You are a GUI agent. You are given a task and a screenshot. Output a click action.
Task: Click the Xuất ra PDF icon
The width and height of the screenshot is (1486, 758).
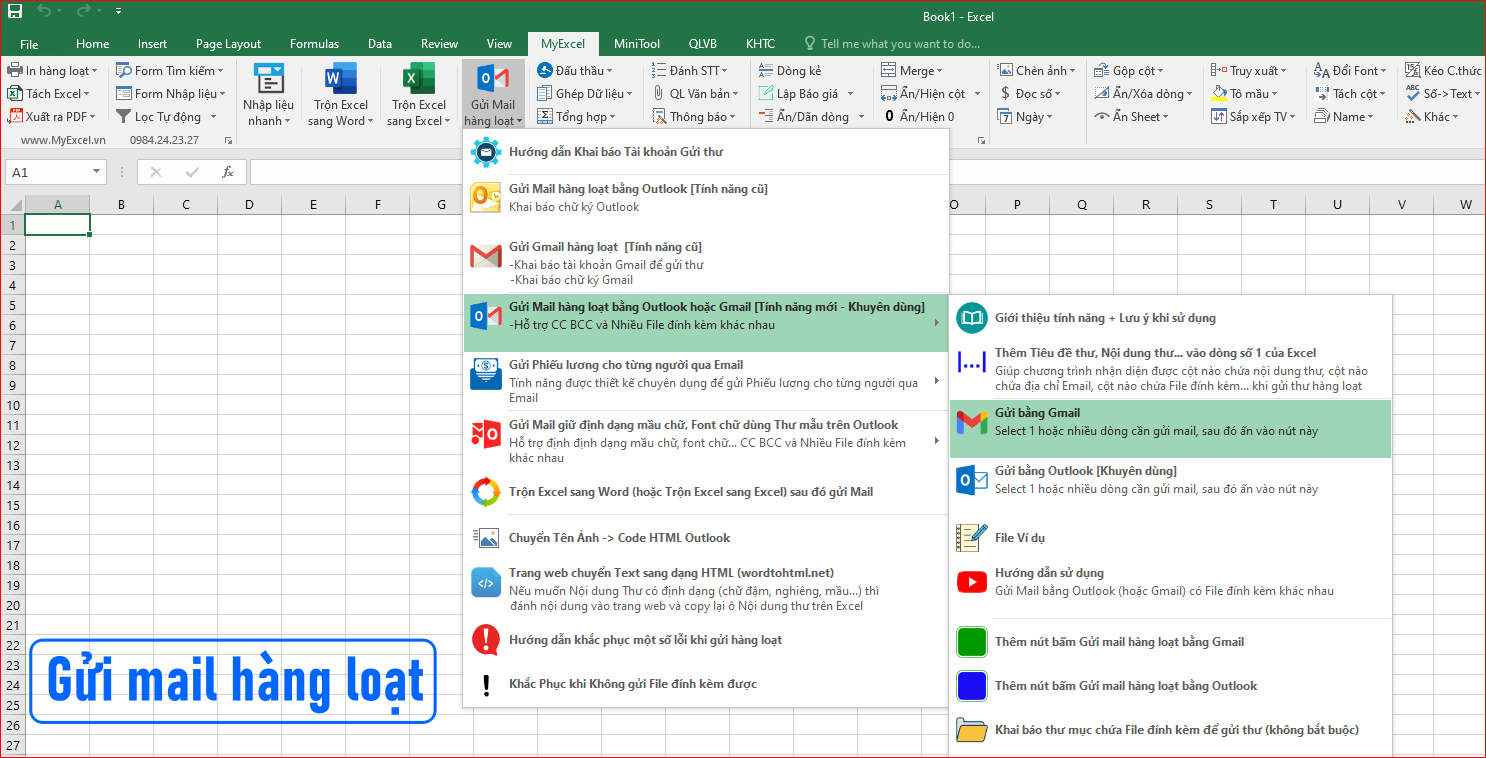tap(18, 116)
